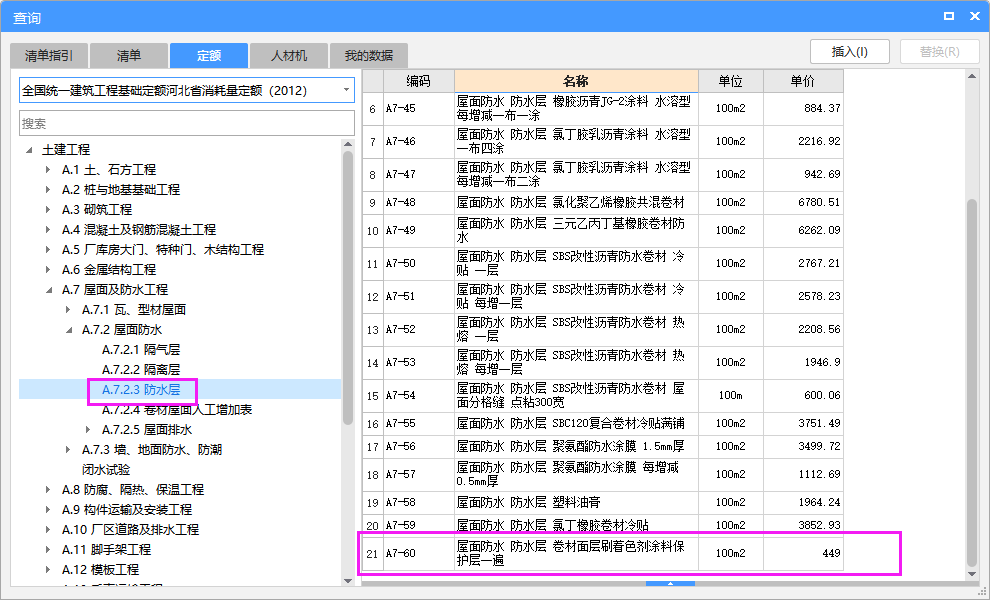Select row A7-55 SBC120复合卷材冷贴满铺
This screenshot has height=600, width=990.
tap(603, 423)
